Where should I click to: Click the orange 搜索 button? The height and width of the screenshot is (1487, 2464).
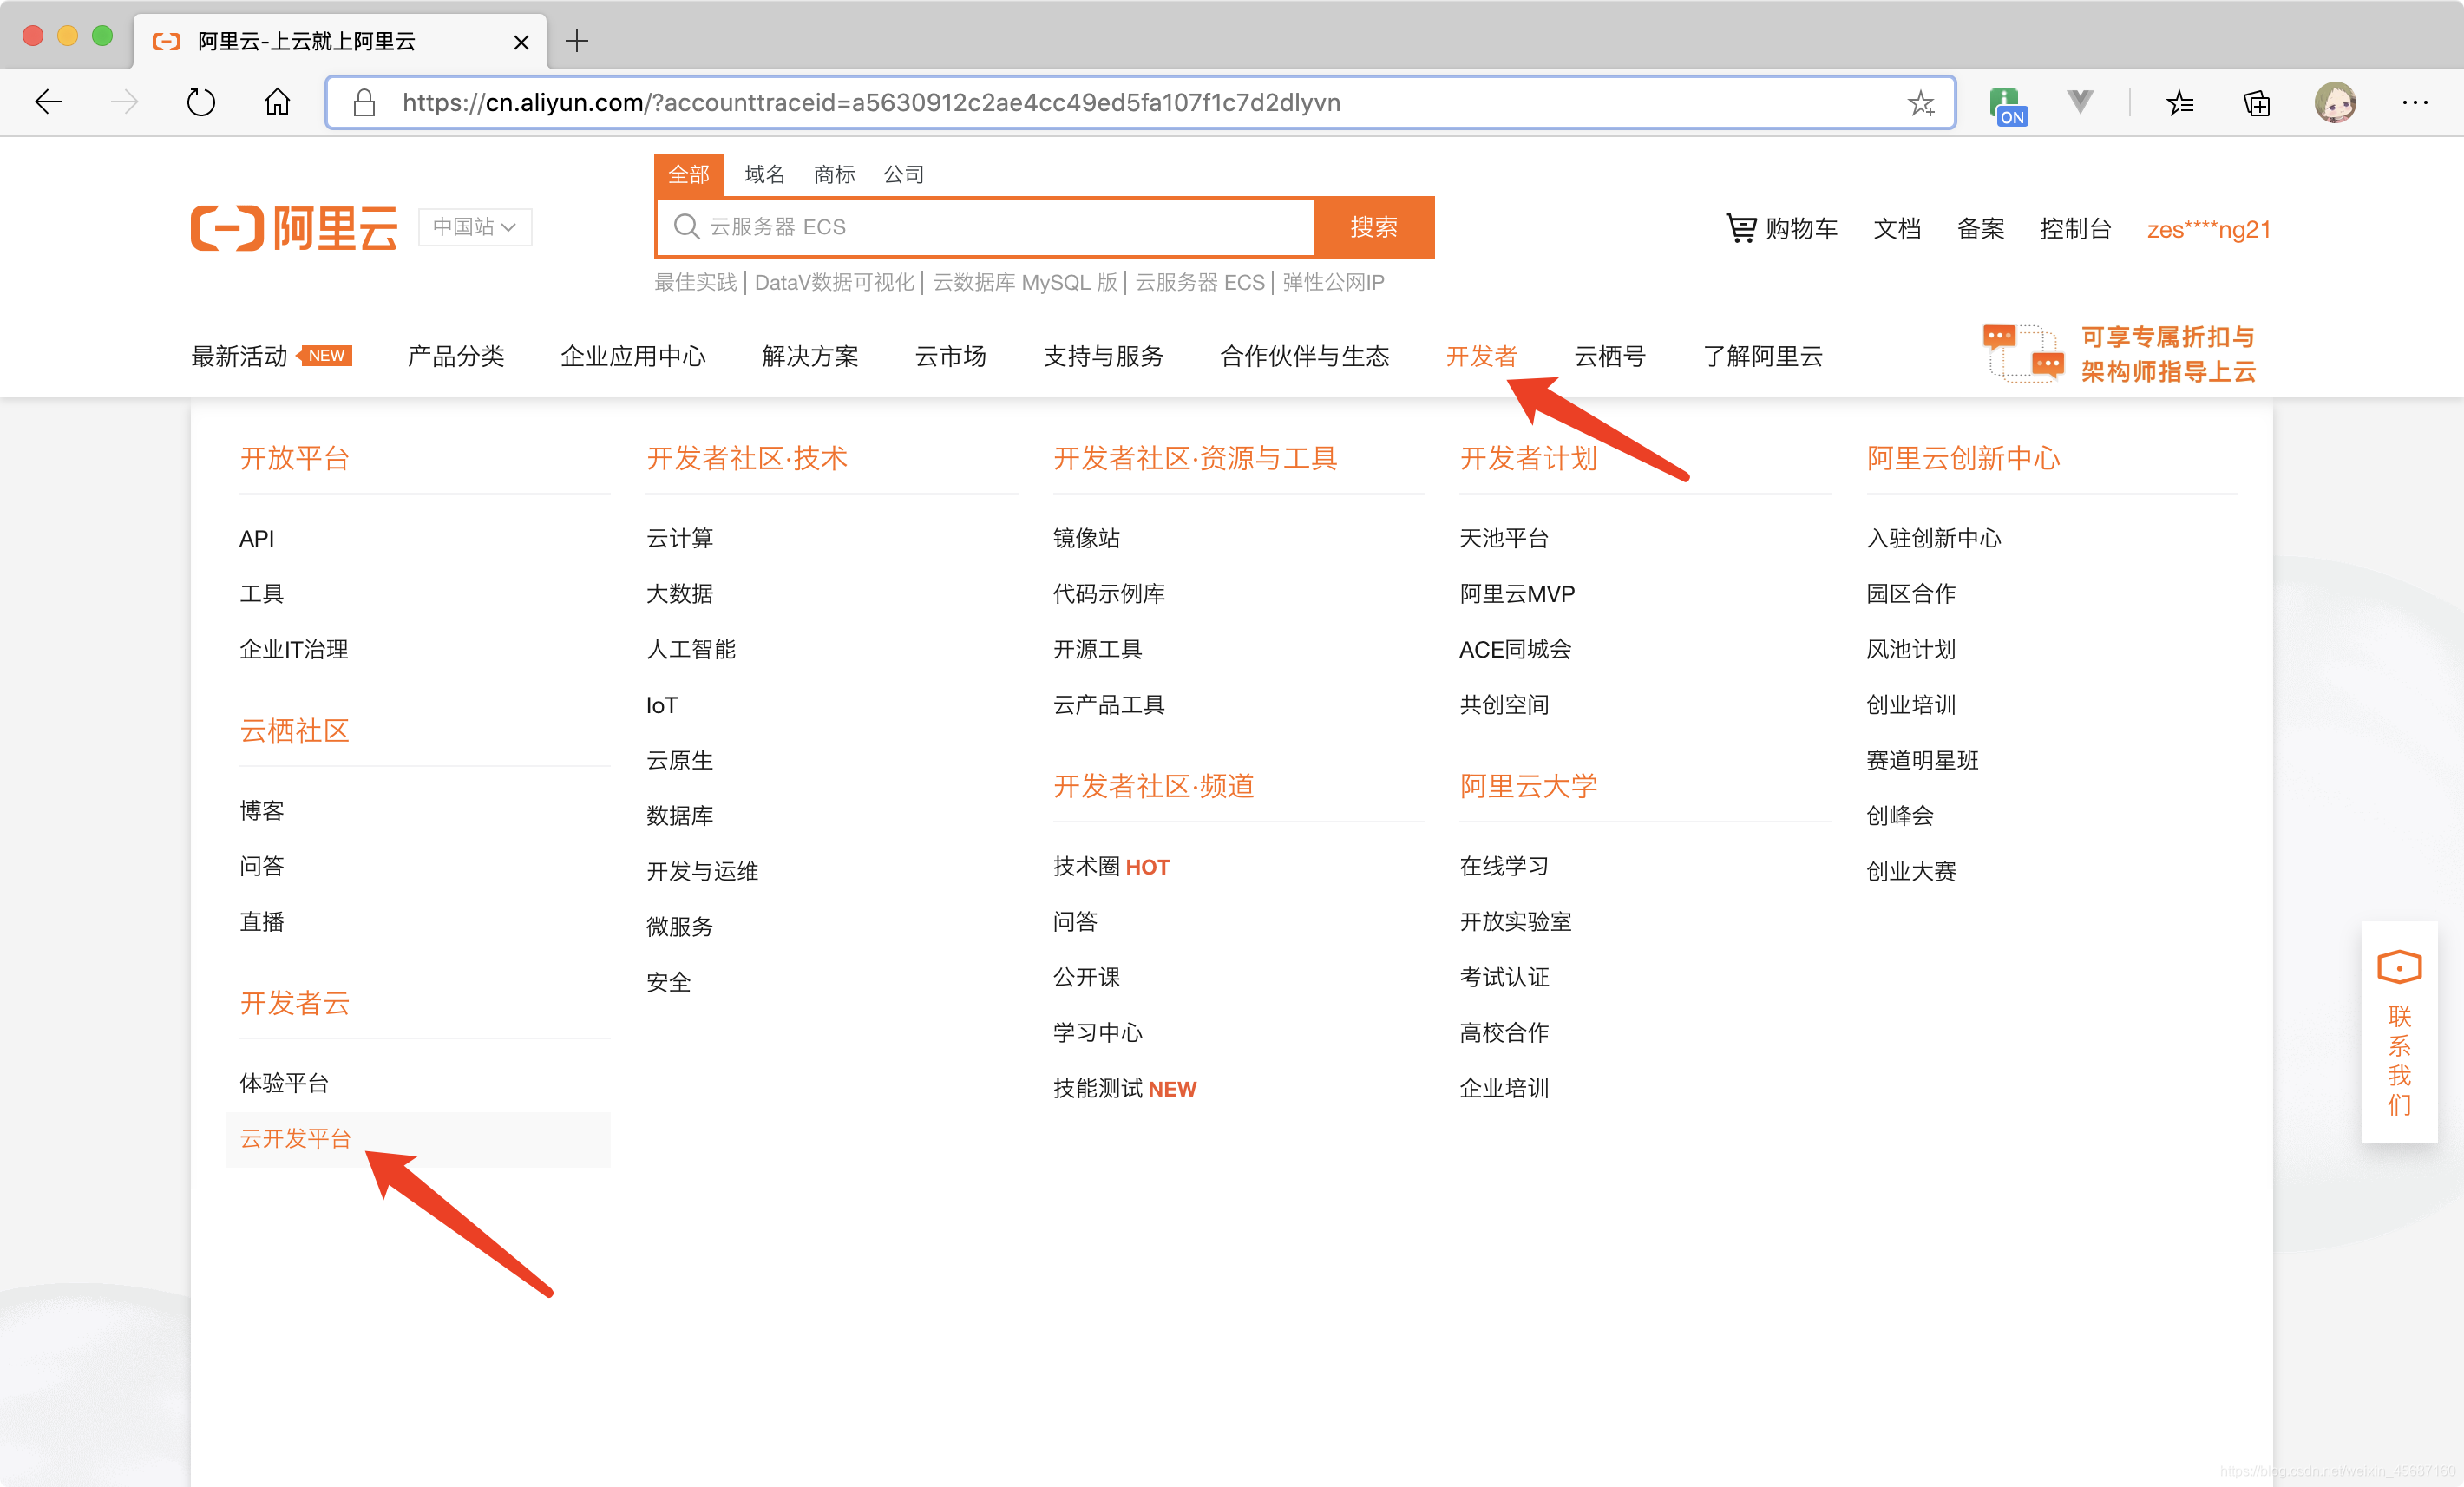click(1374, 227)
